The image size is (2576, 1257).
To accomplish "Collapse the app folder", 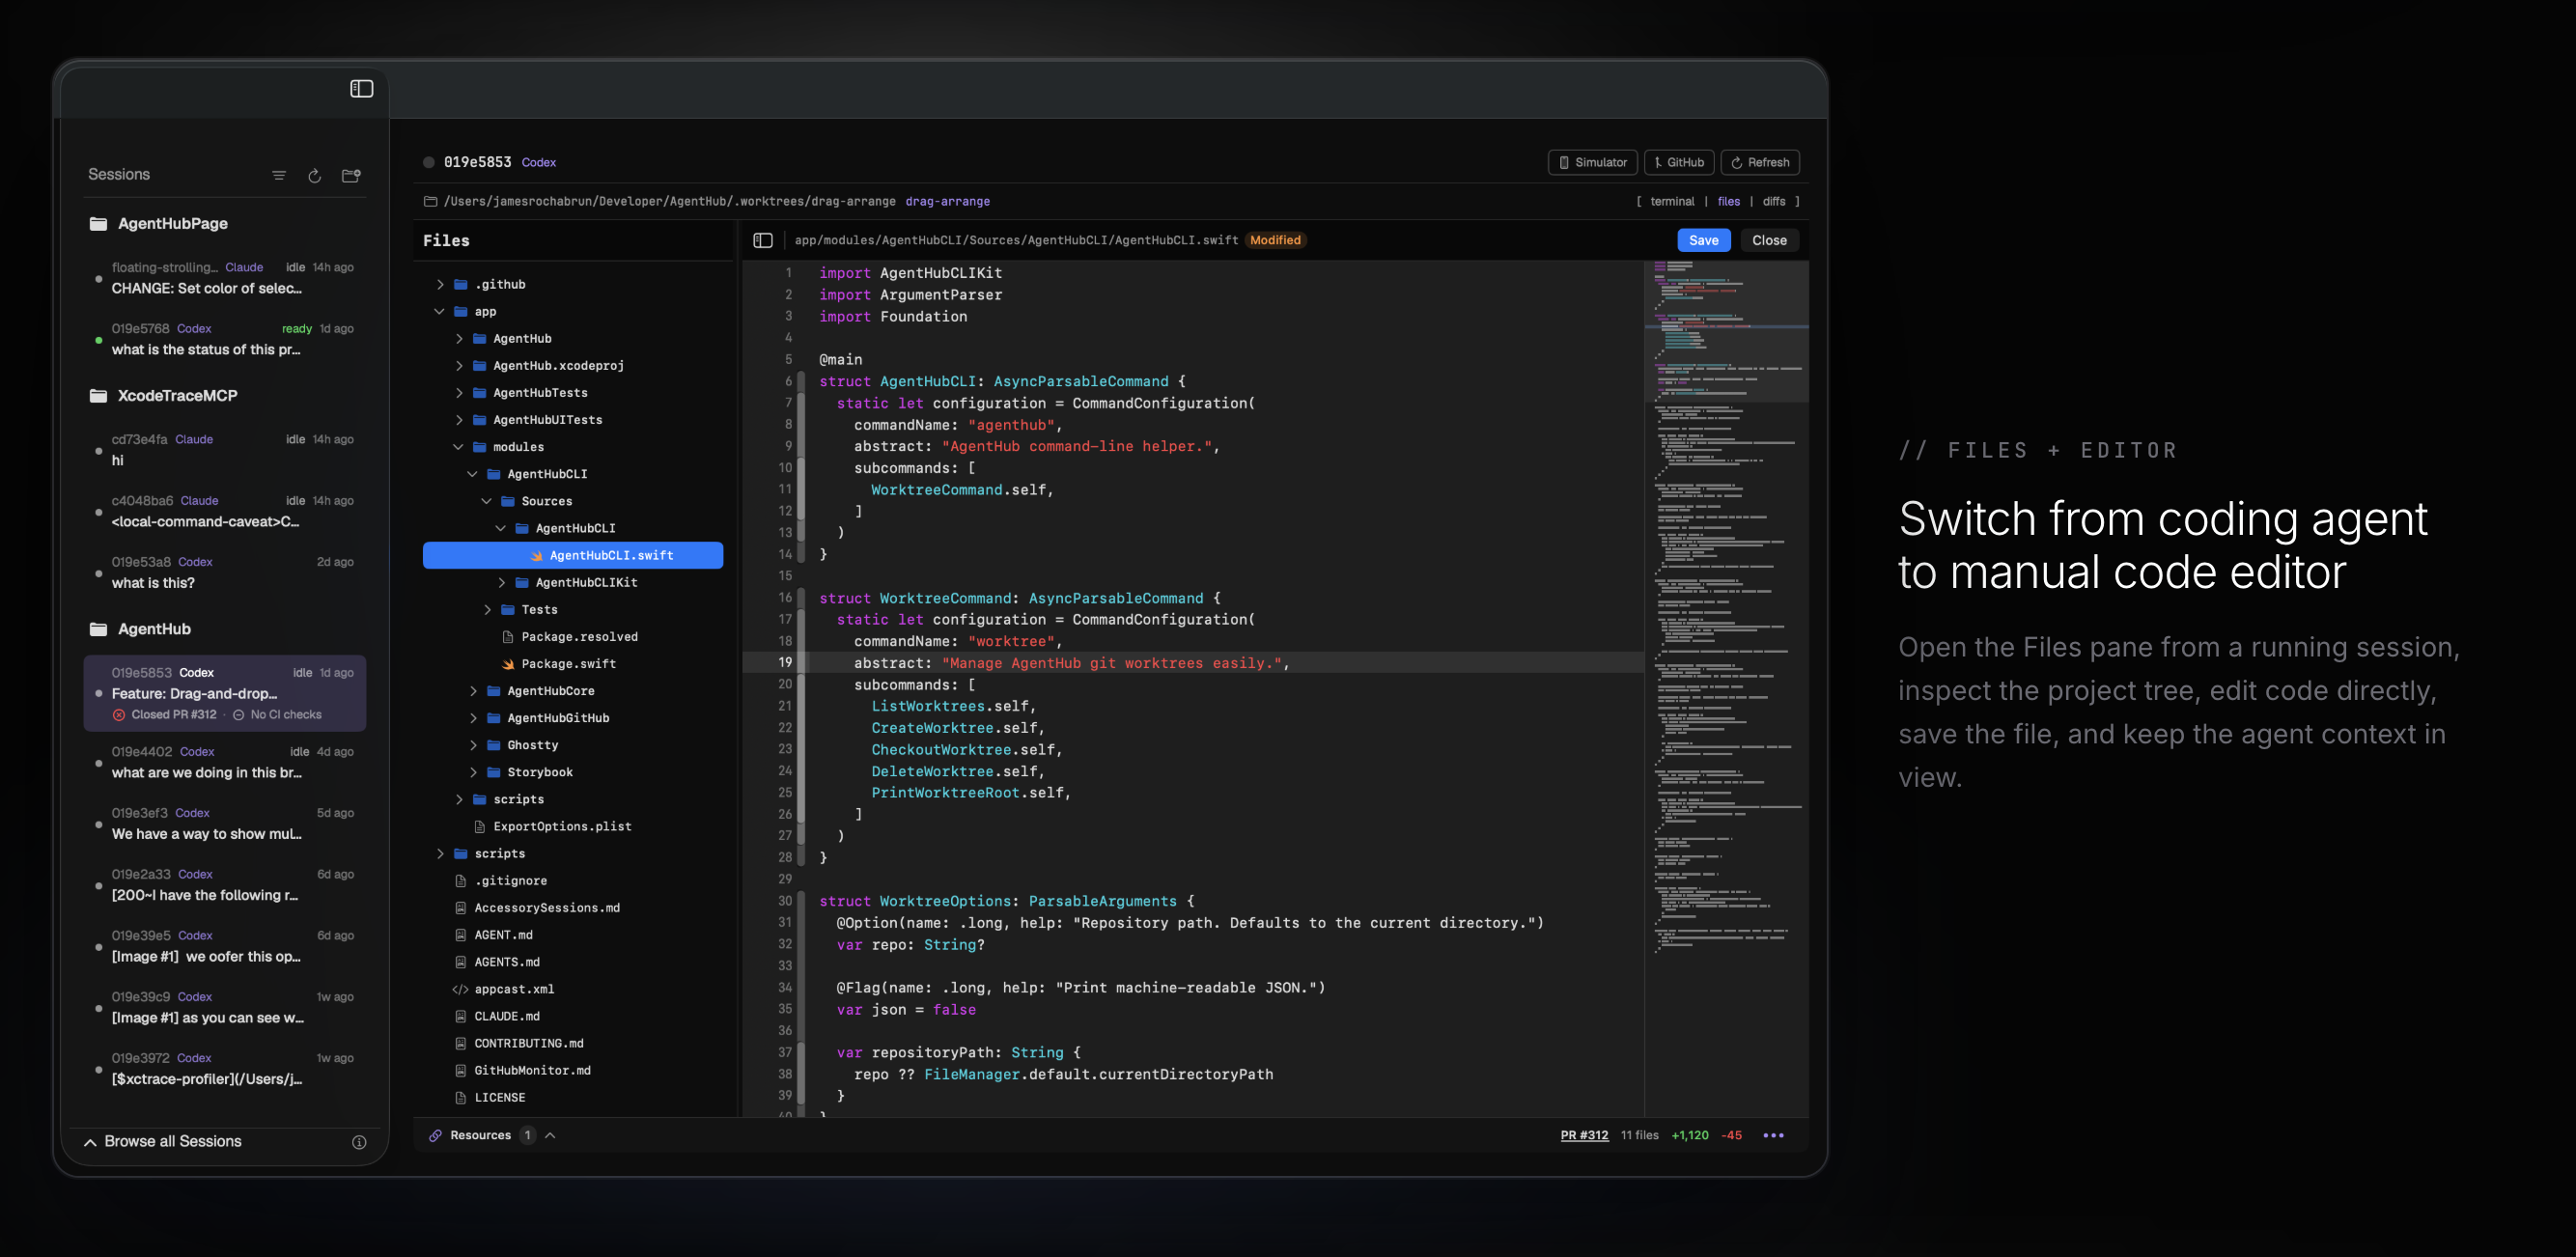I will point(440,311).
